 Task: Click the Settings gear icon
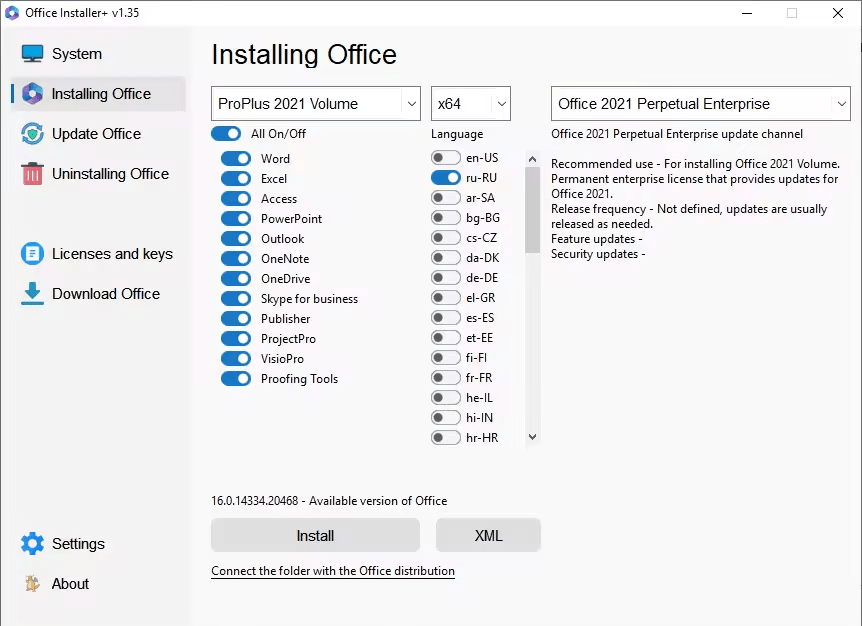tap(32, 544)
